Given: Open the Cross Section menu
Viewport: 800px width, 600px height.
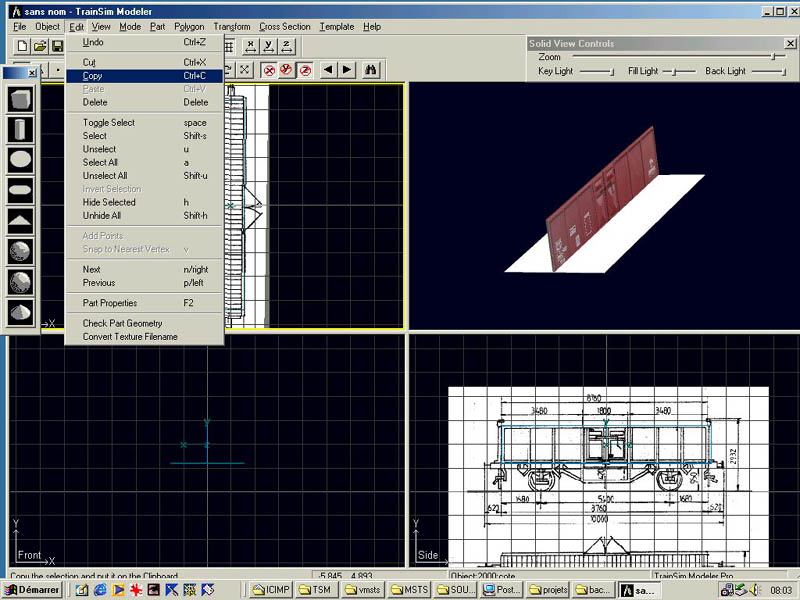Looking at the screenshot, I should tap(284, 27).
